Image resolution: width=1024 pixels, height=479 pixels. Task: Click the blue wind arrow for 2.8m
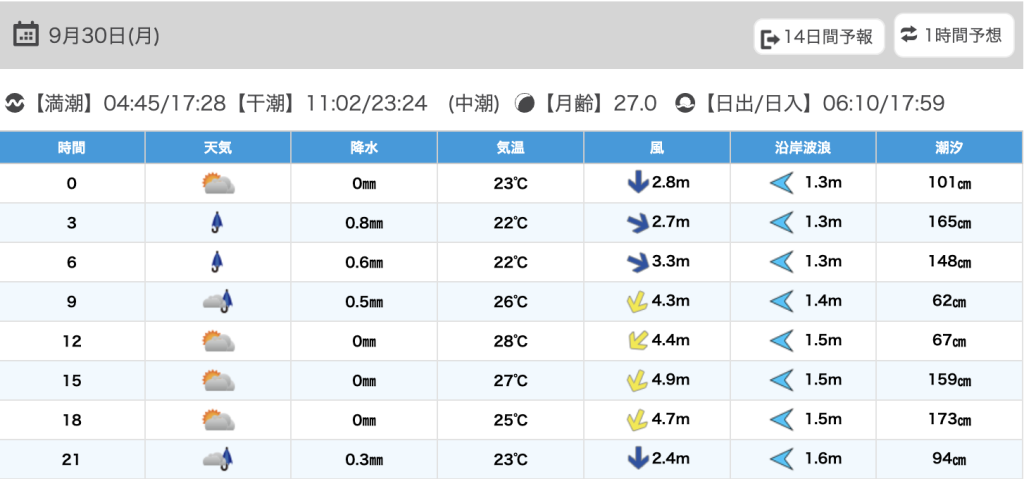point(636,183)
